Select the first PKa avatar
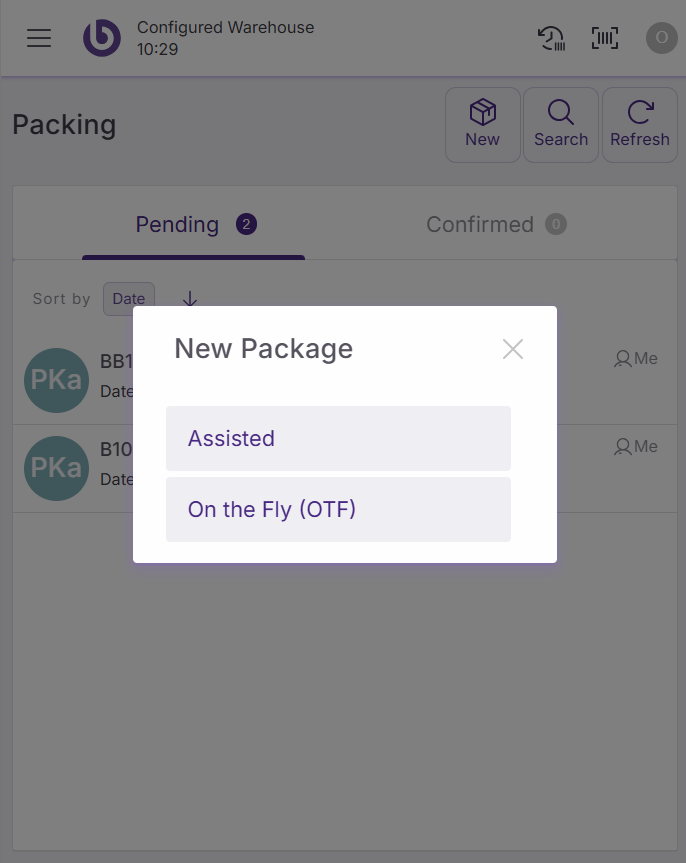The height and width of the screenshot is (863, 686). tap(56, 380)
